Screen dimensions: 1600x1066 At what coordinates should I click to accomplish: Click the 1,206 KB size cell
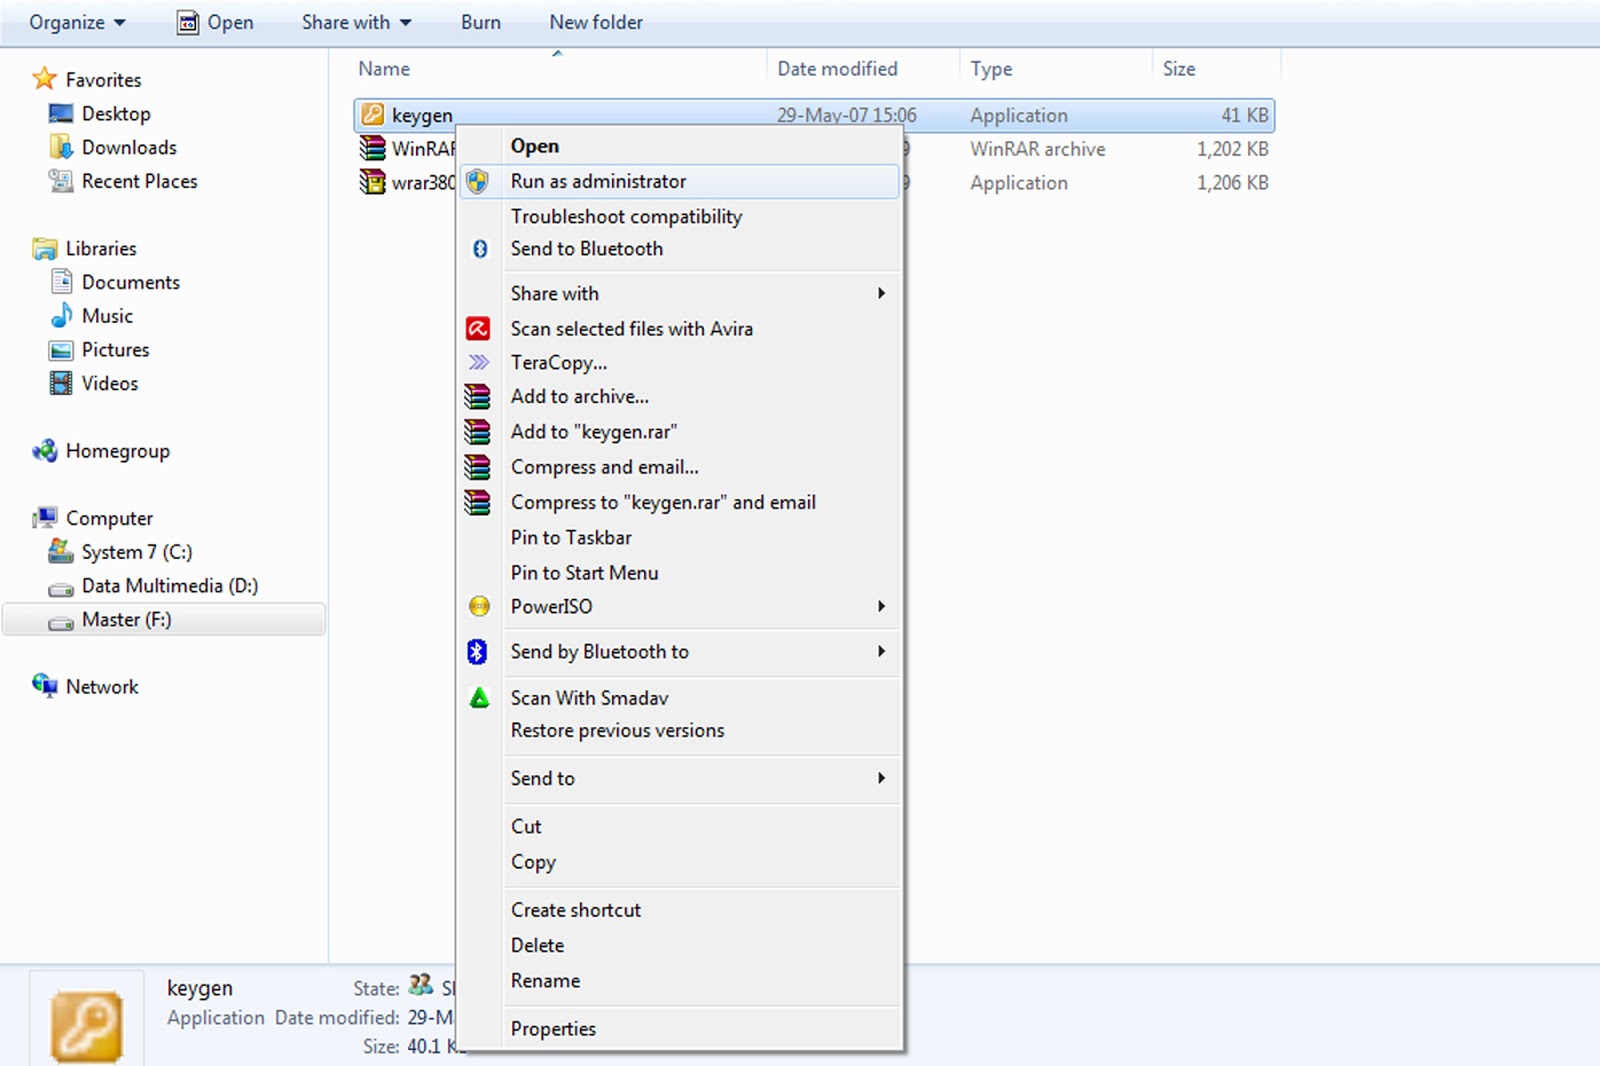(1232, 183)
